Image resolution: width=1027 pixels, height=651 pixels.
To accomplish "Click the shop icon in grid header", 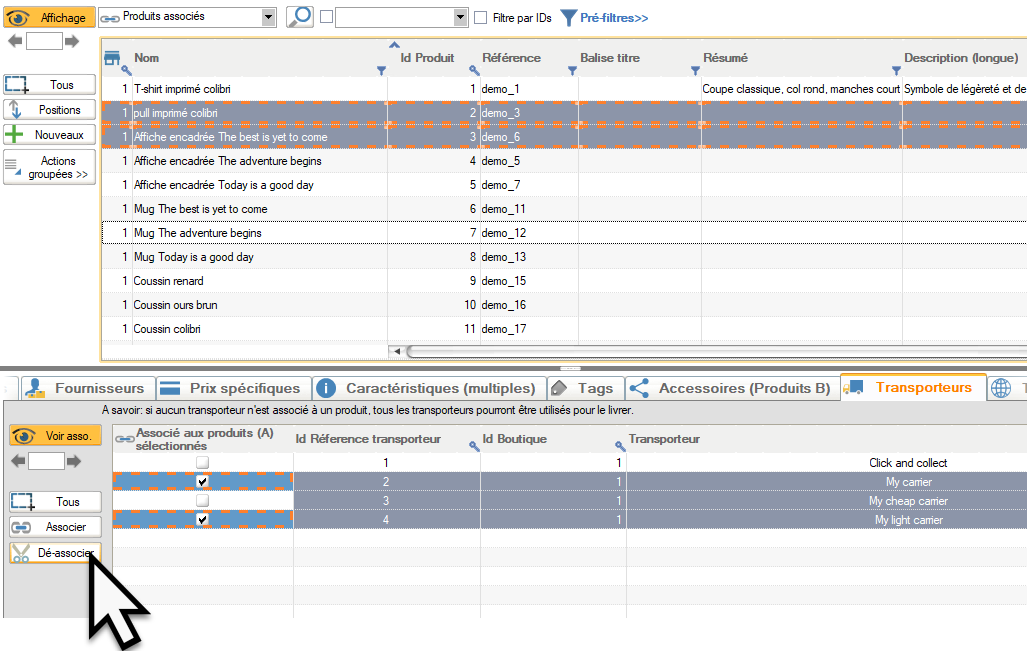I will (112, 58).
